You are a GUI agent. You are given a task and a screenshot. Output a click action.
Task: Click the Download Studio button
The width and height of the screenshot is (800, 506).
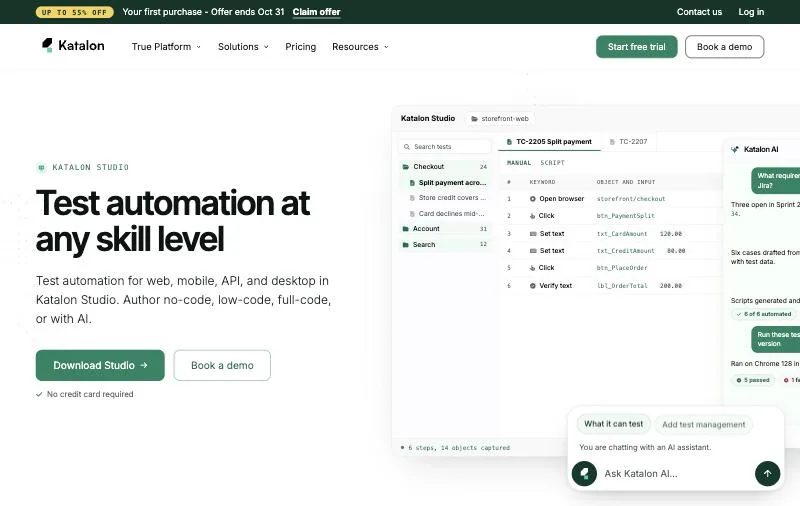click(100, 365)
